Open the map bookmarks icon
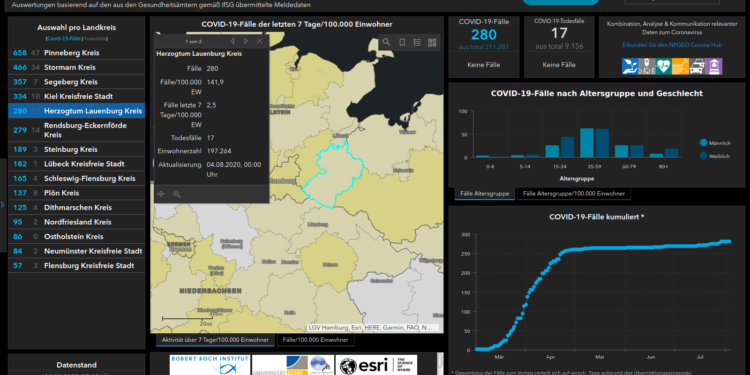 pyautogui.click(x=402, y=43)
